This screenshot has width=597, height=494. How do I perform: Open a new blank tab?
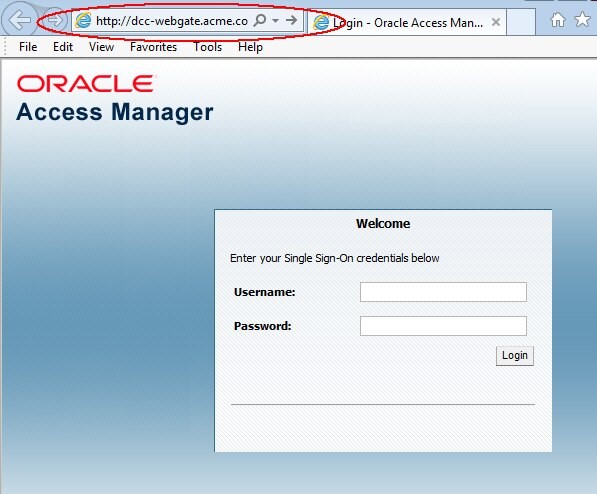point(520,22)
